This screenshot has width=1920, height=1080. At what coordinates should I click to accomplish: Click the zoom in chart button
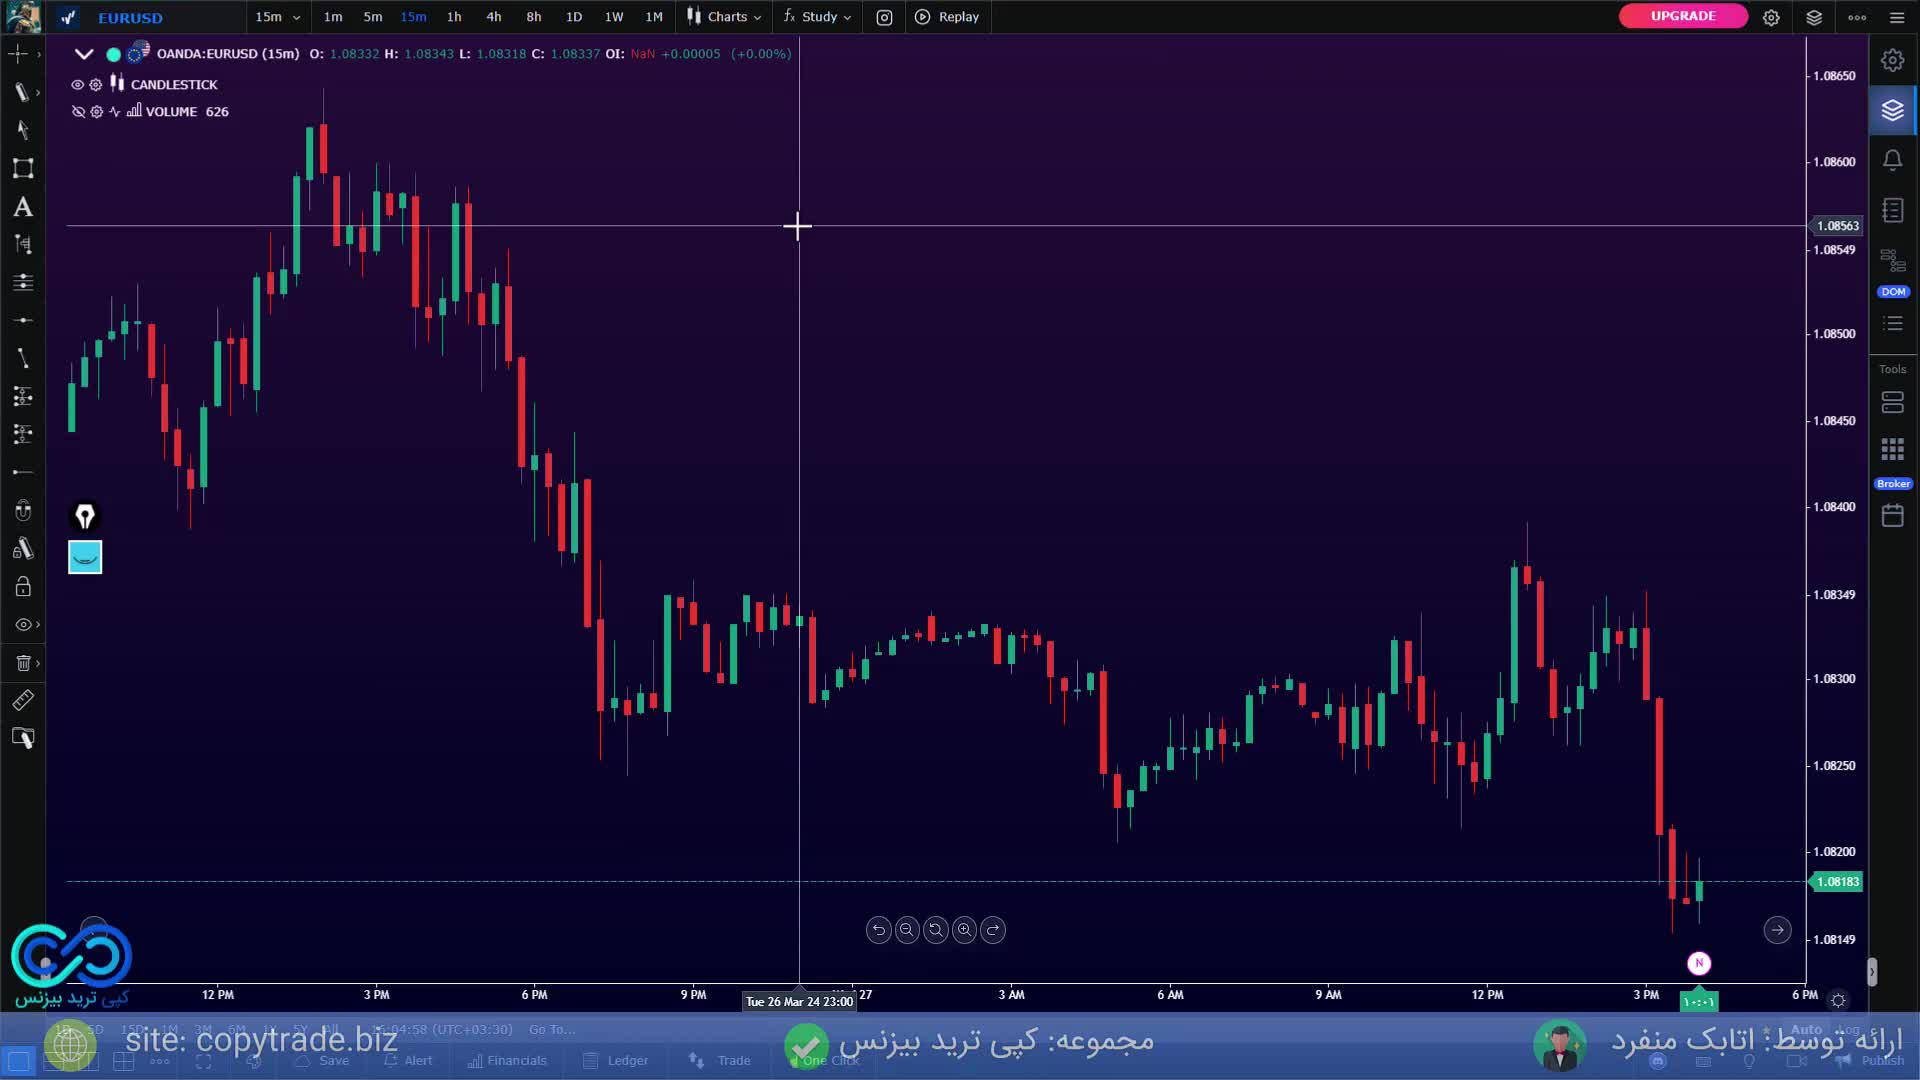click(964, 930)
